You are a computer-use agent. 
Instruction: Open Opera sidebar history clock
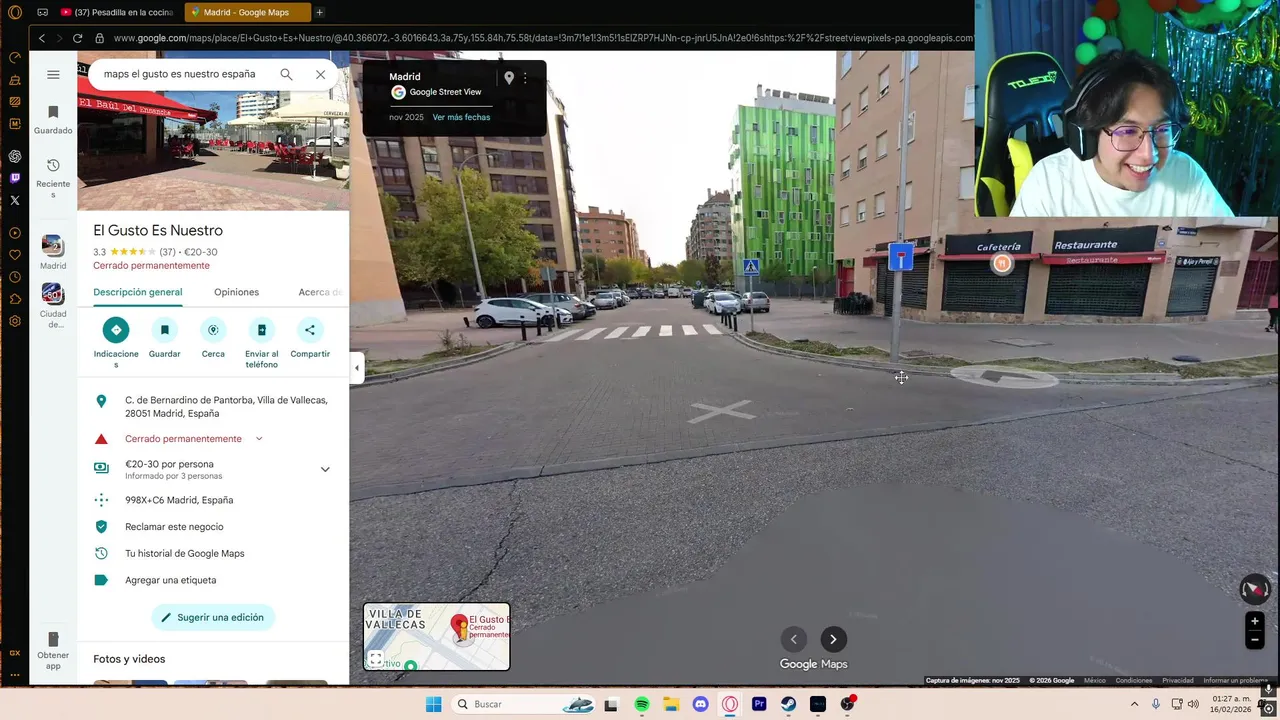point(15,277)
